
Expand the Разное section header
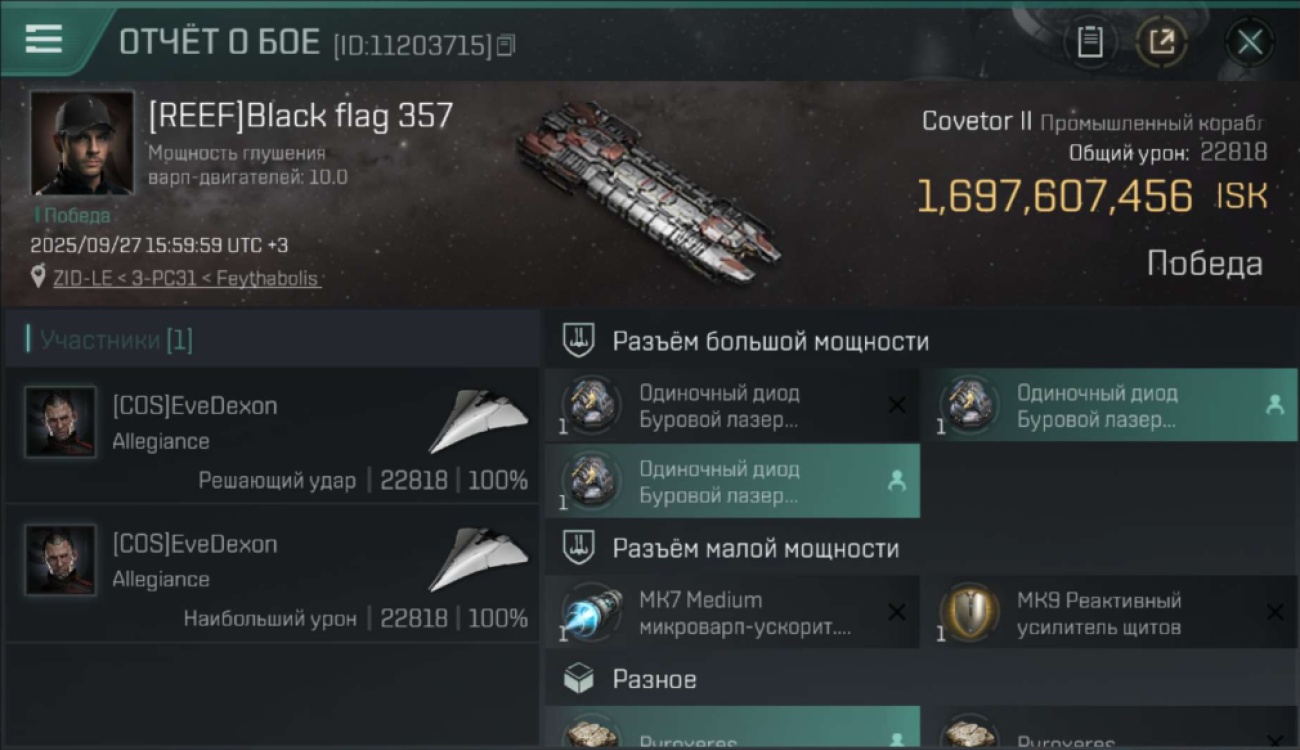(654, 680)
